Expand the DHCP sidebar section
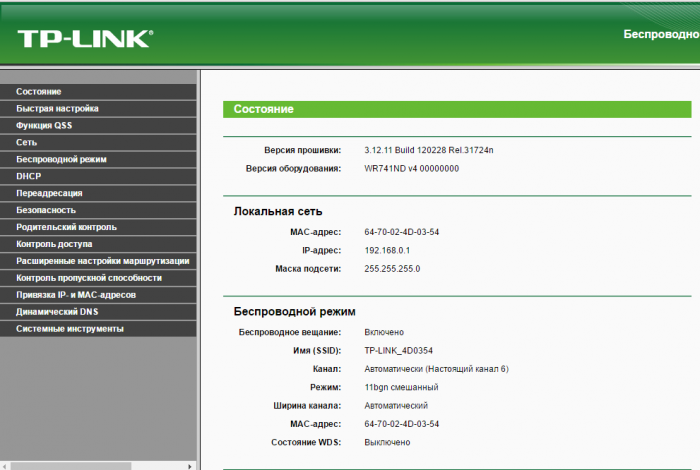Viewport: 700px width, 470px height. pyautogui.click(x=29, y=176)
